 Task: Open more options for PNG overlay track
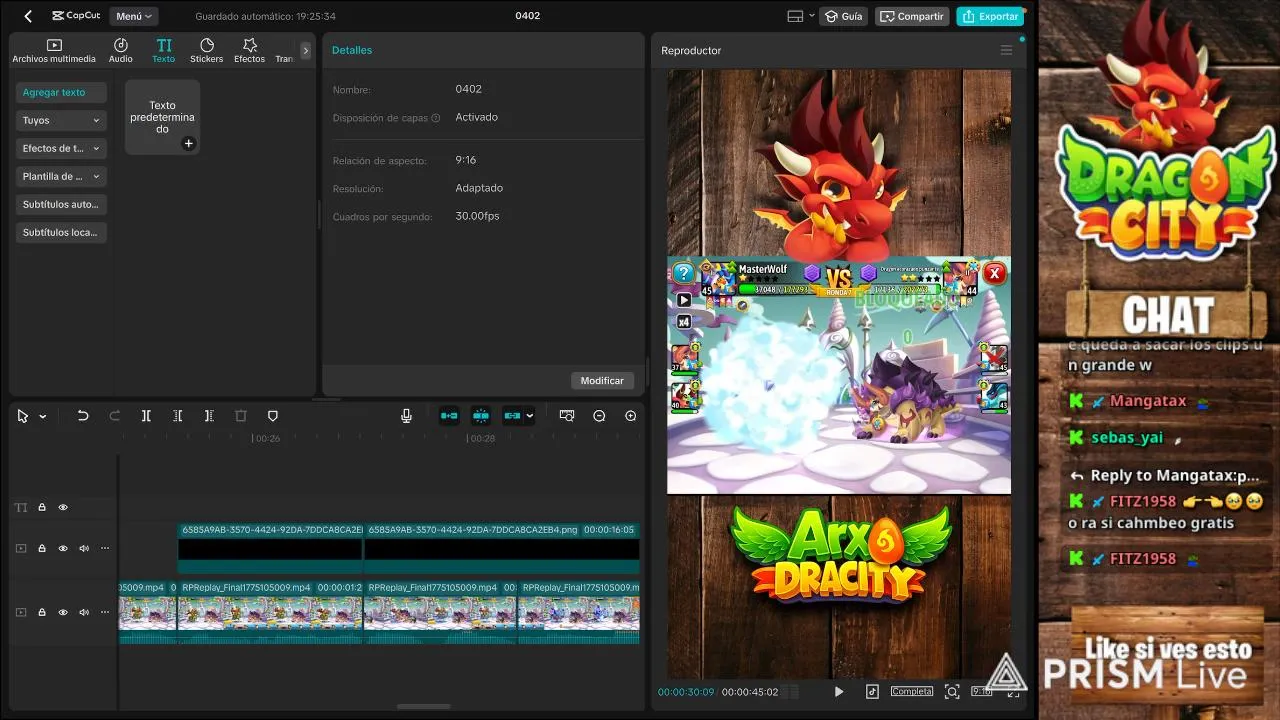click(104, 548)
